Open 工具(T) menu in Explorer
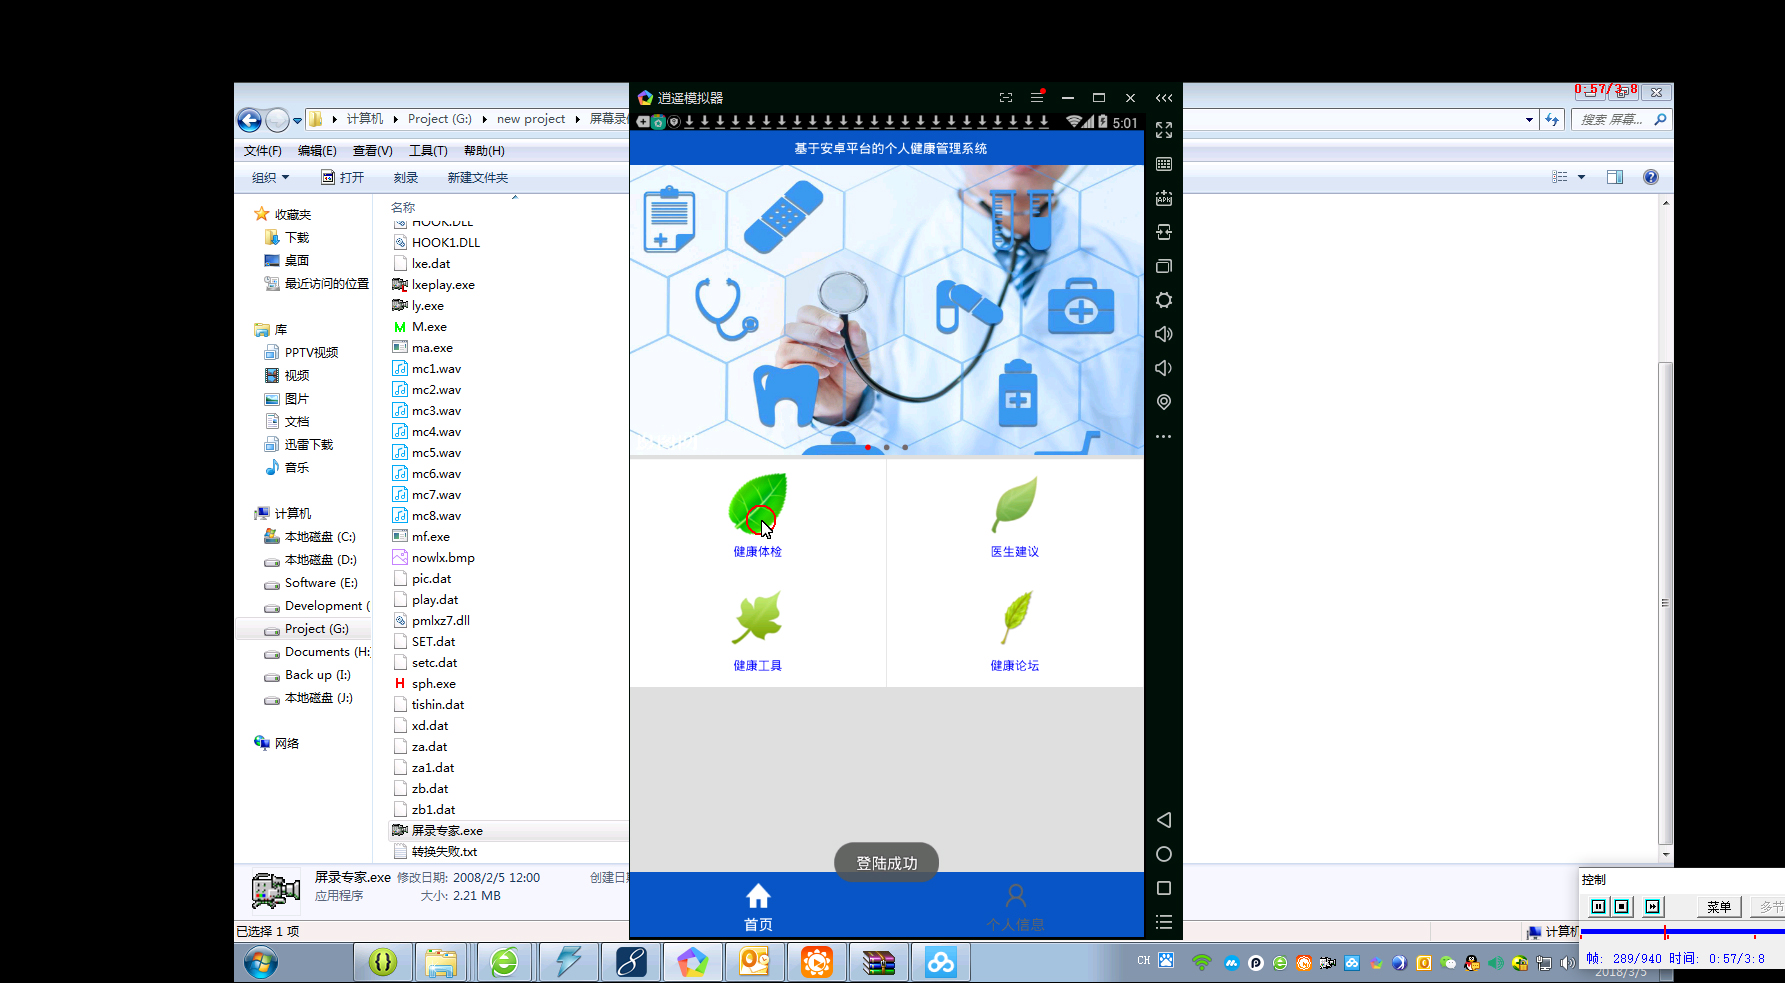The width and height of the screenshot is (1785, 983). pyautogui.click(x=428, y=151)
